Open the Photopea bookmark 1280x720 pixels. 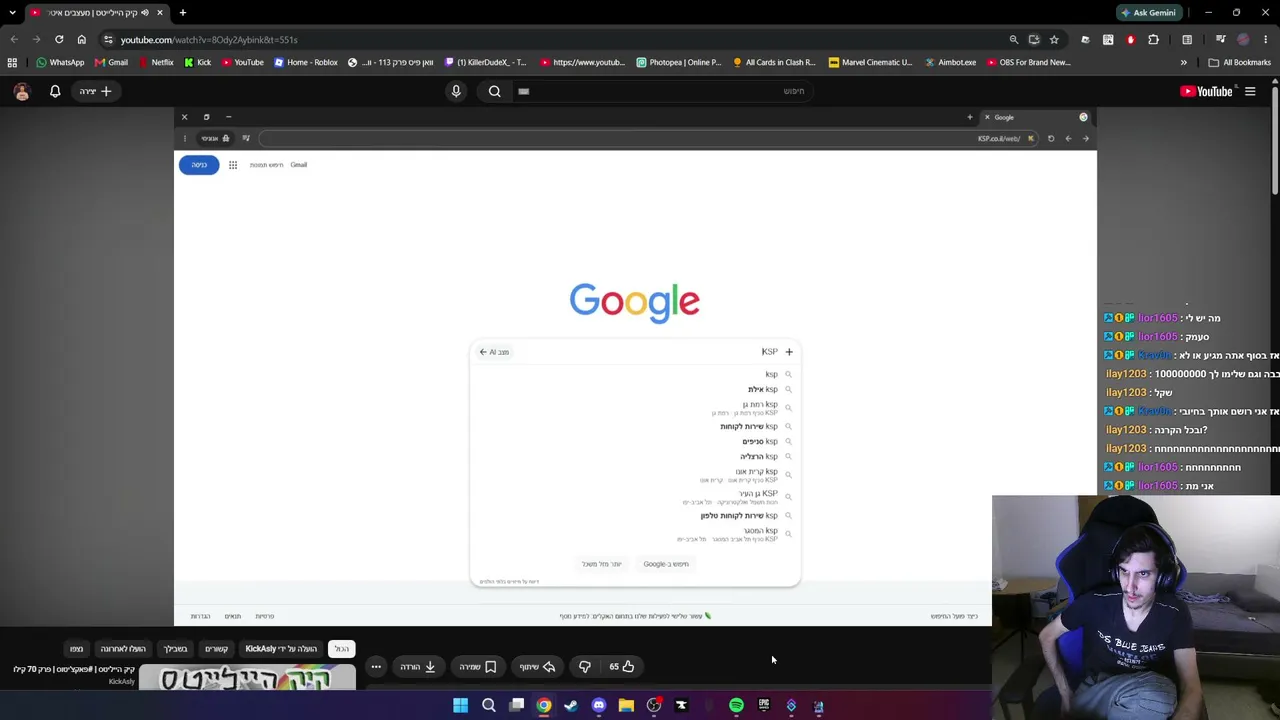678,62
